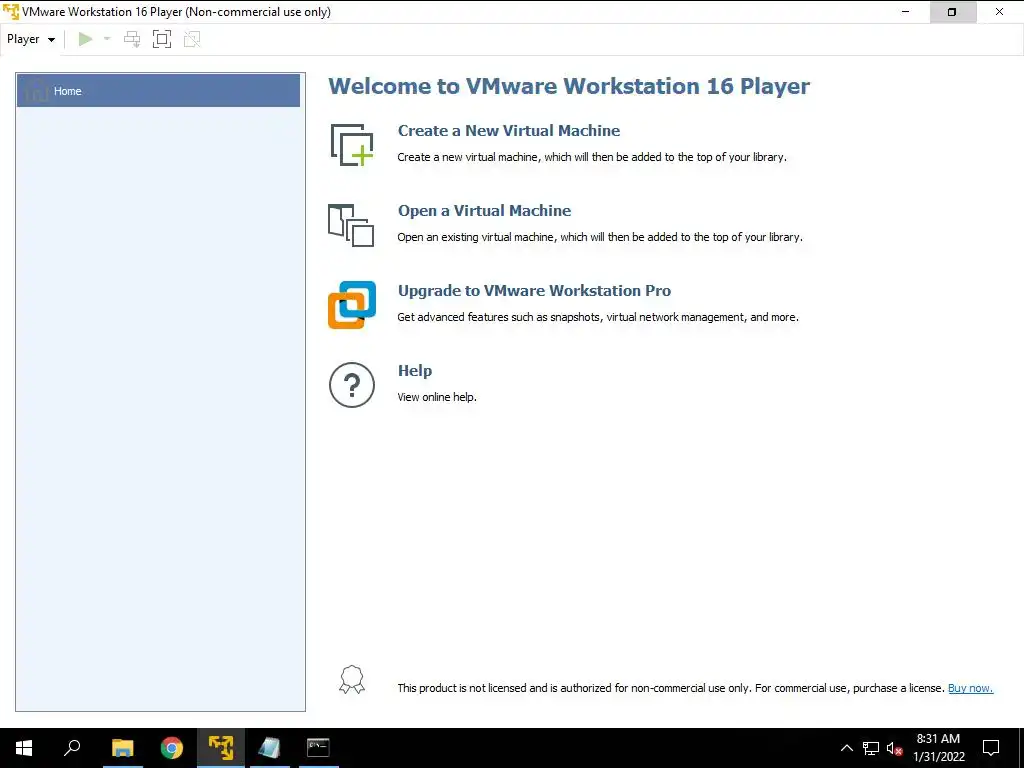Open the notepad-style app on the taskbar
The width and height of the screenshot is (1024, 768).
coord(269,748)
